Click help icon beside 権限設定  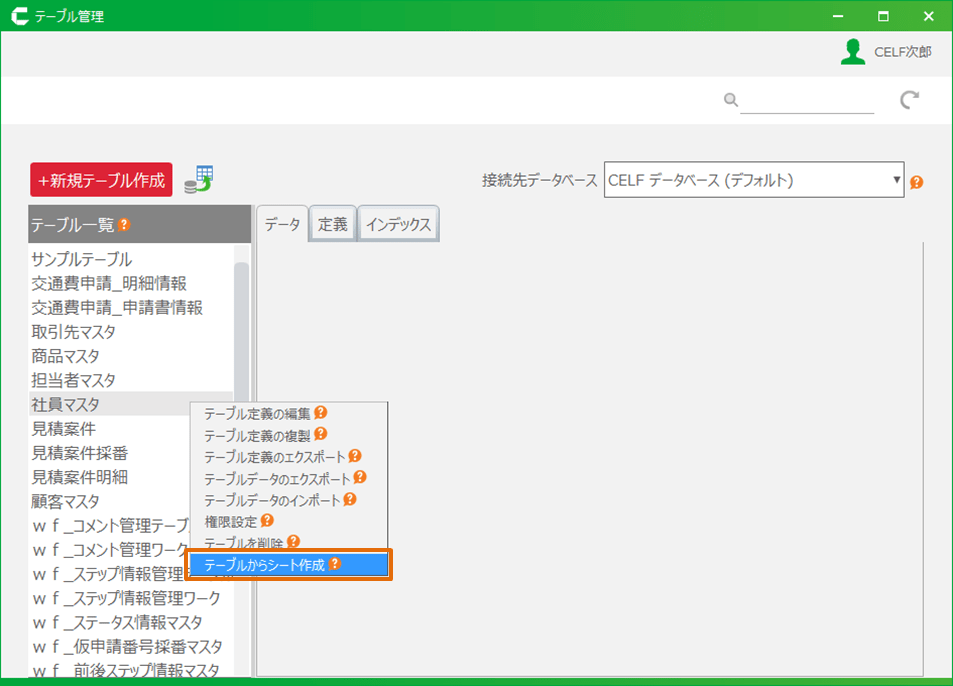(267, 521)
